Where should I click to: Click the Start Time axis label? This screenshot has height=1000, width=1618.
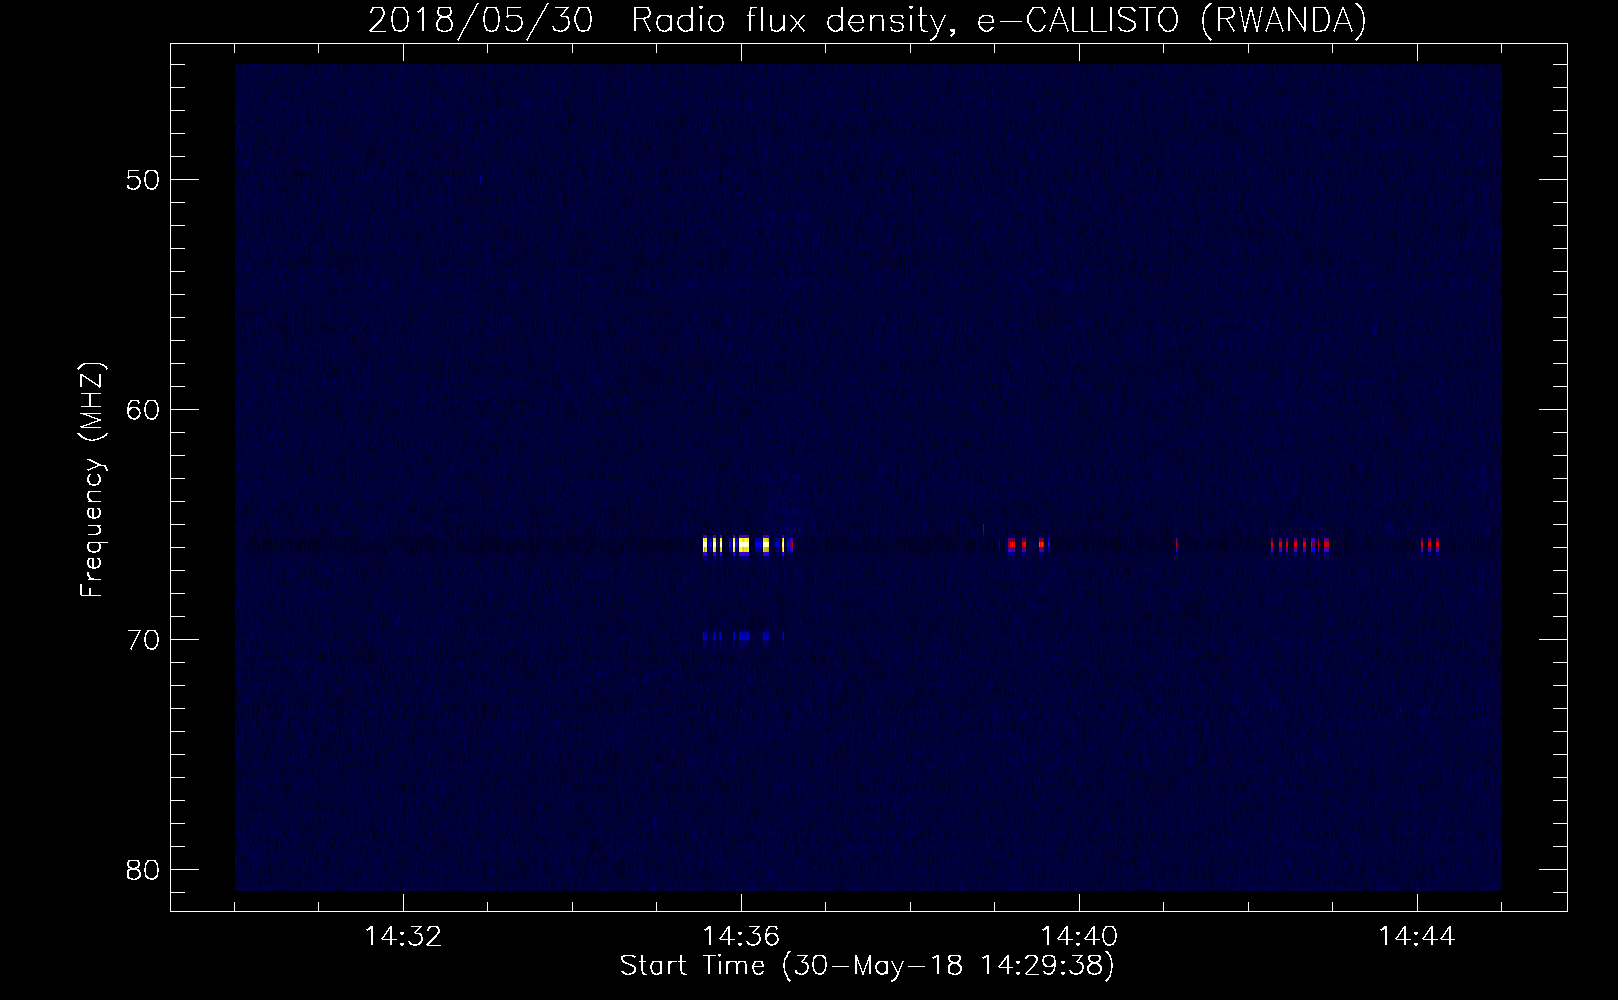coord(867,966)
